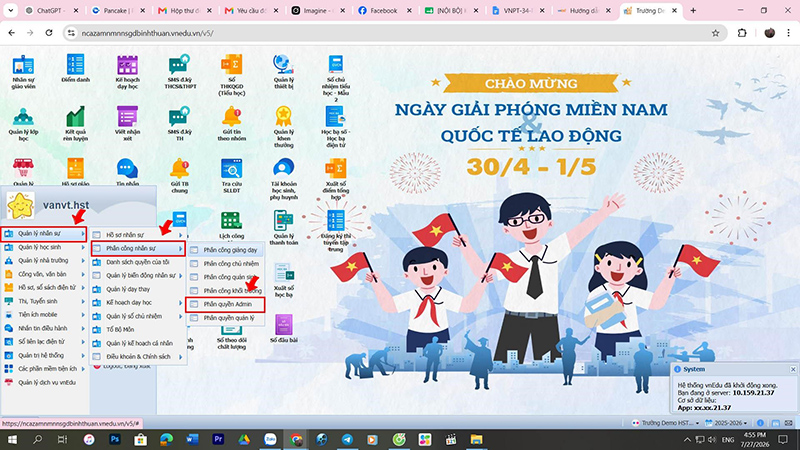Expand the Hồ sơ nhân sự submenu

point(138,235)
